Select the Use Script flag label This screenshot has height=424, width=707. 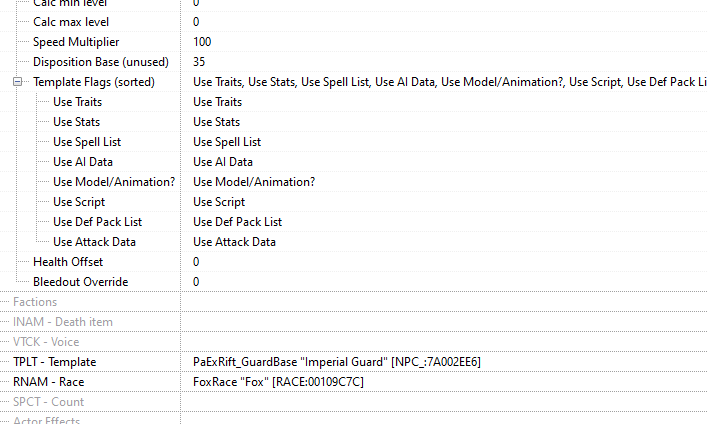click(x=79, y=202)
